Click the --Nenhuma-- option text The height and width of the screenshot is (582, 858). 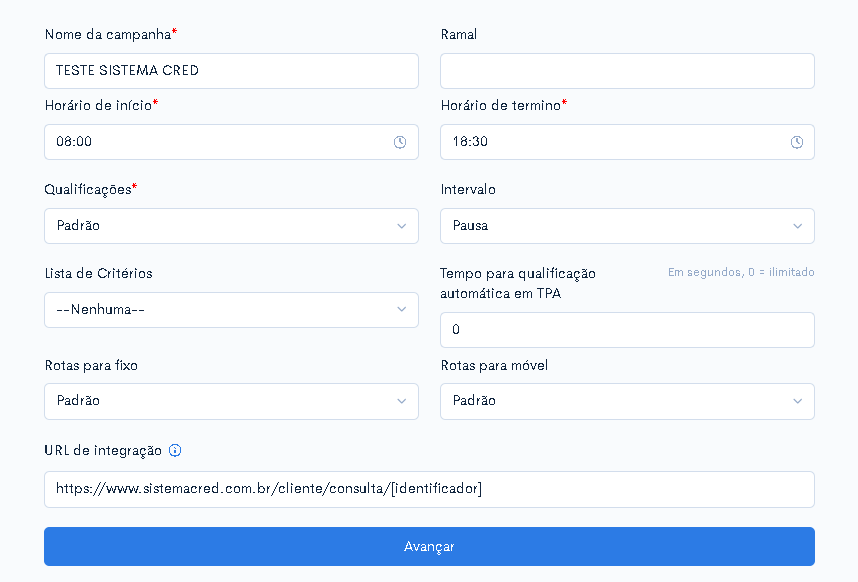click(x=100, y=310)
